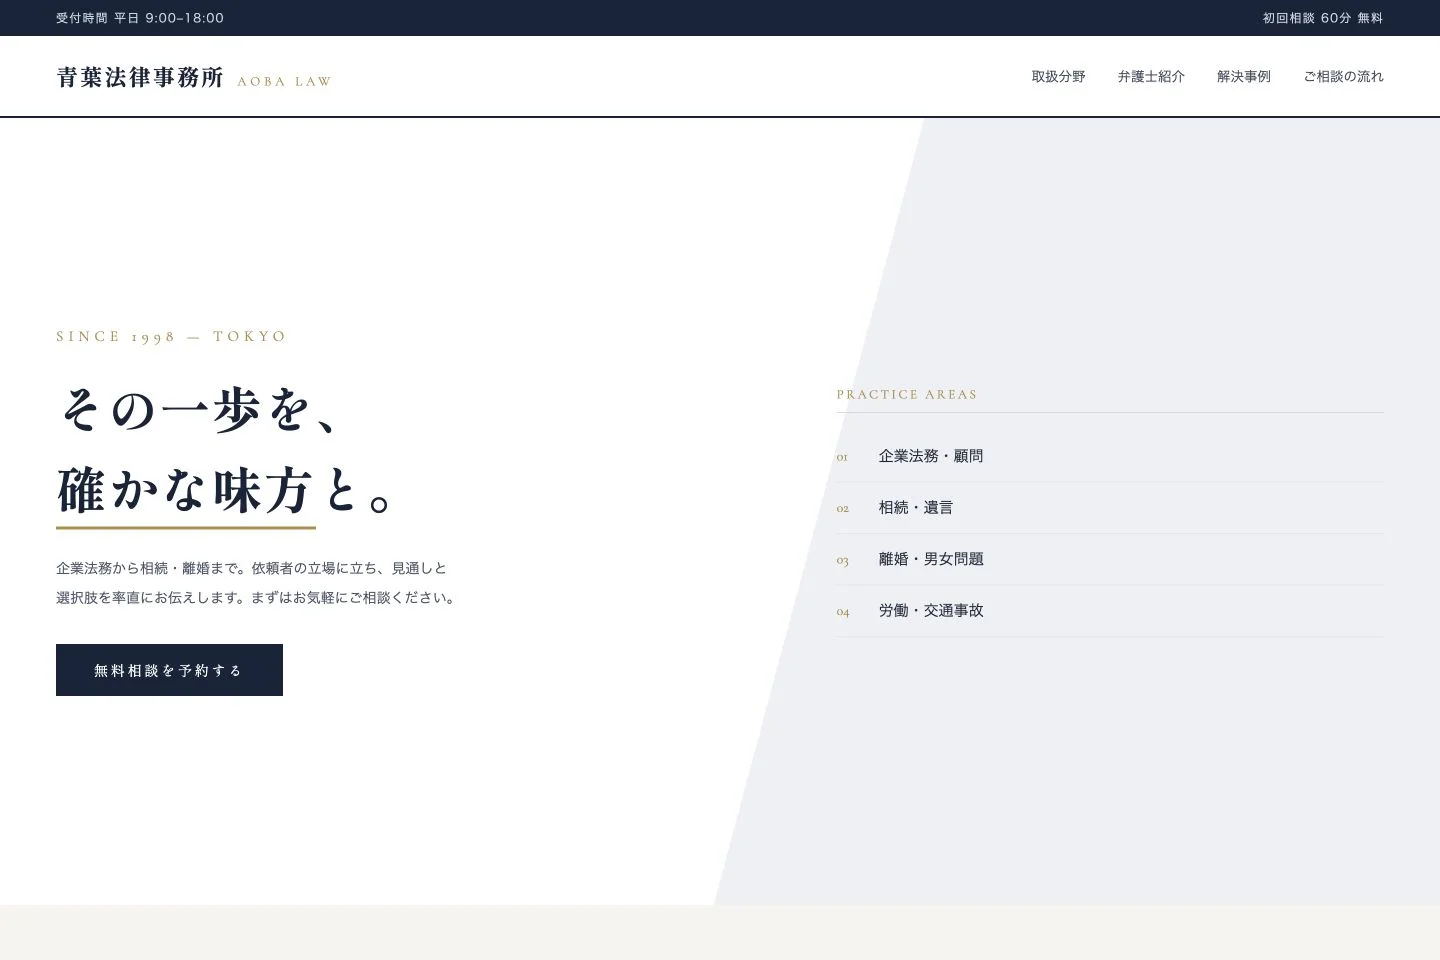Click the 初回相談 60分 無料 notice
The height and width of the screenshot is (960, 1440).
pyautogui.click(x=1323, y=18)
